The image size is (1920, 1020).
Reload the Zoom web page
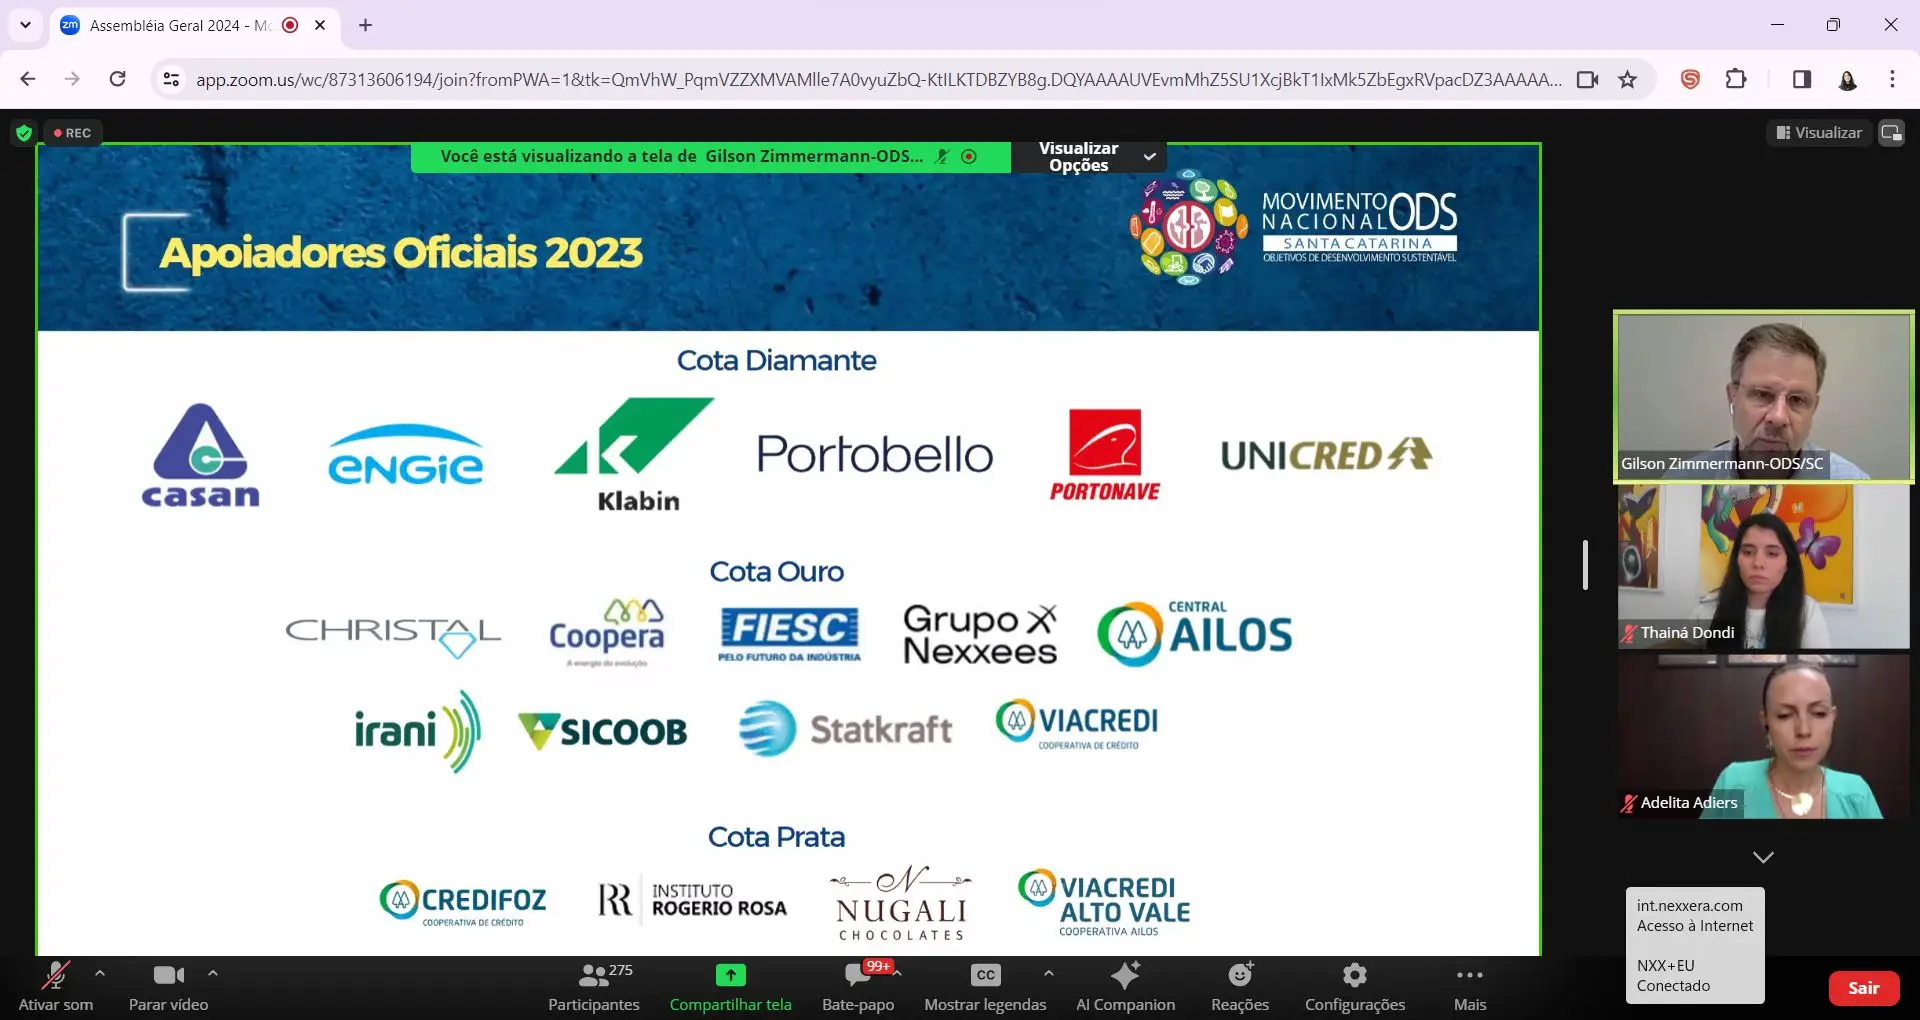(118, 79)
